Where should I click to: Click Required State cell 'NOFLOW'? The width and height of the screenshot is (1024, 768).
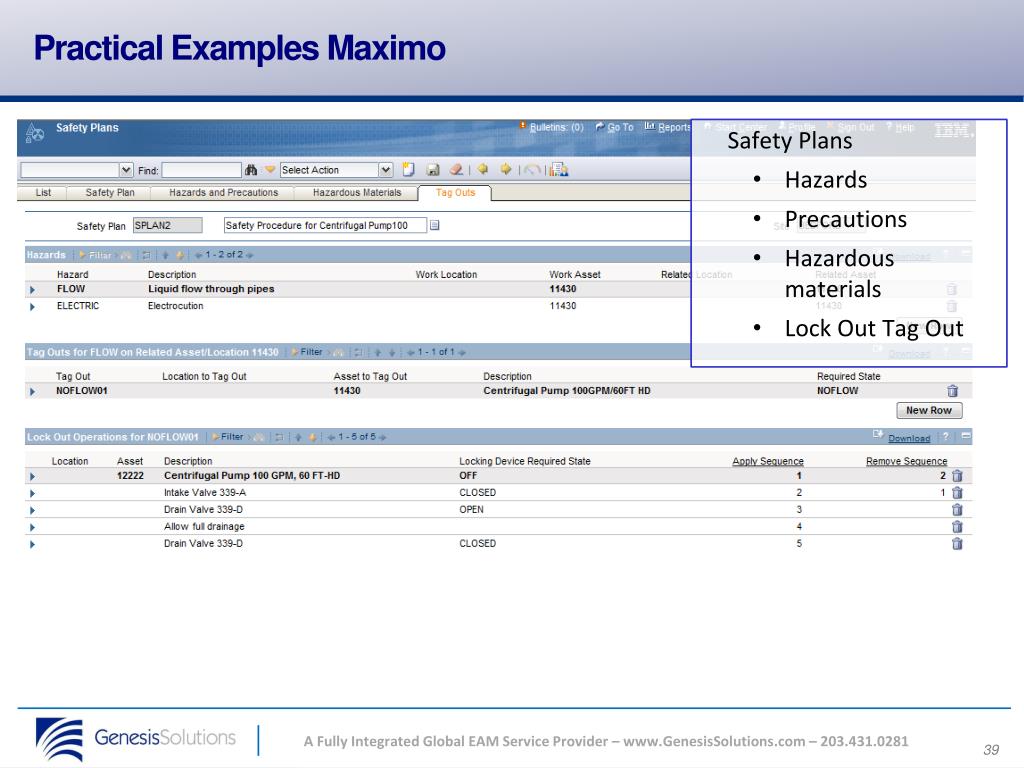click(837, 391)
